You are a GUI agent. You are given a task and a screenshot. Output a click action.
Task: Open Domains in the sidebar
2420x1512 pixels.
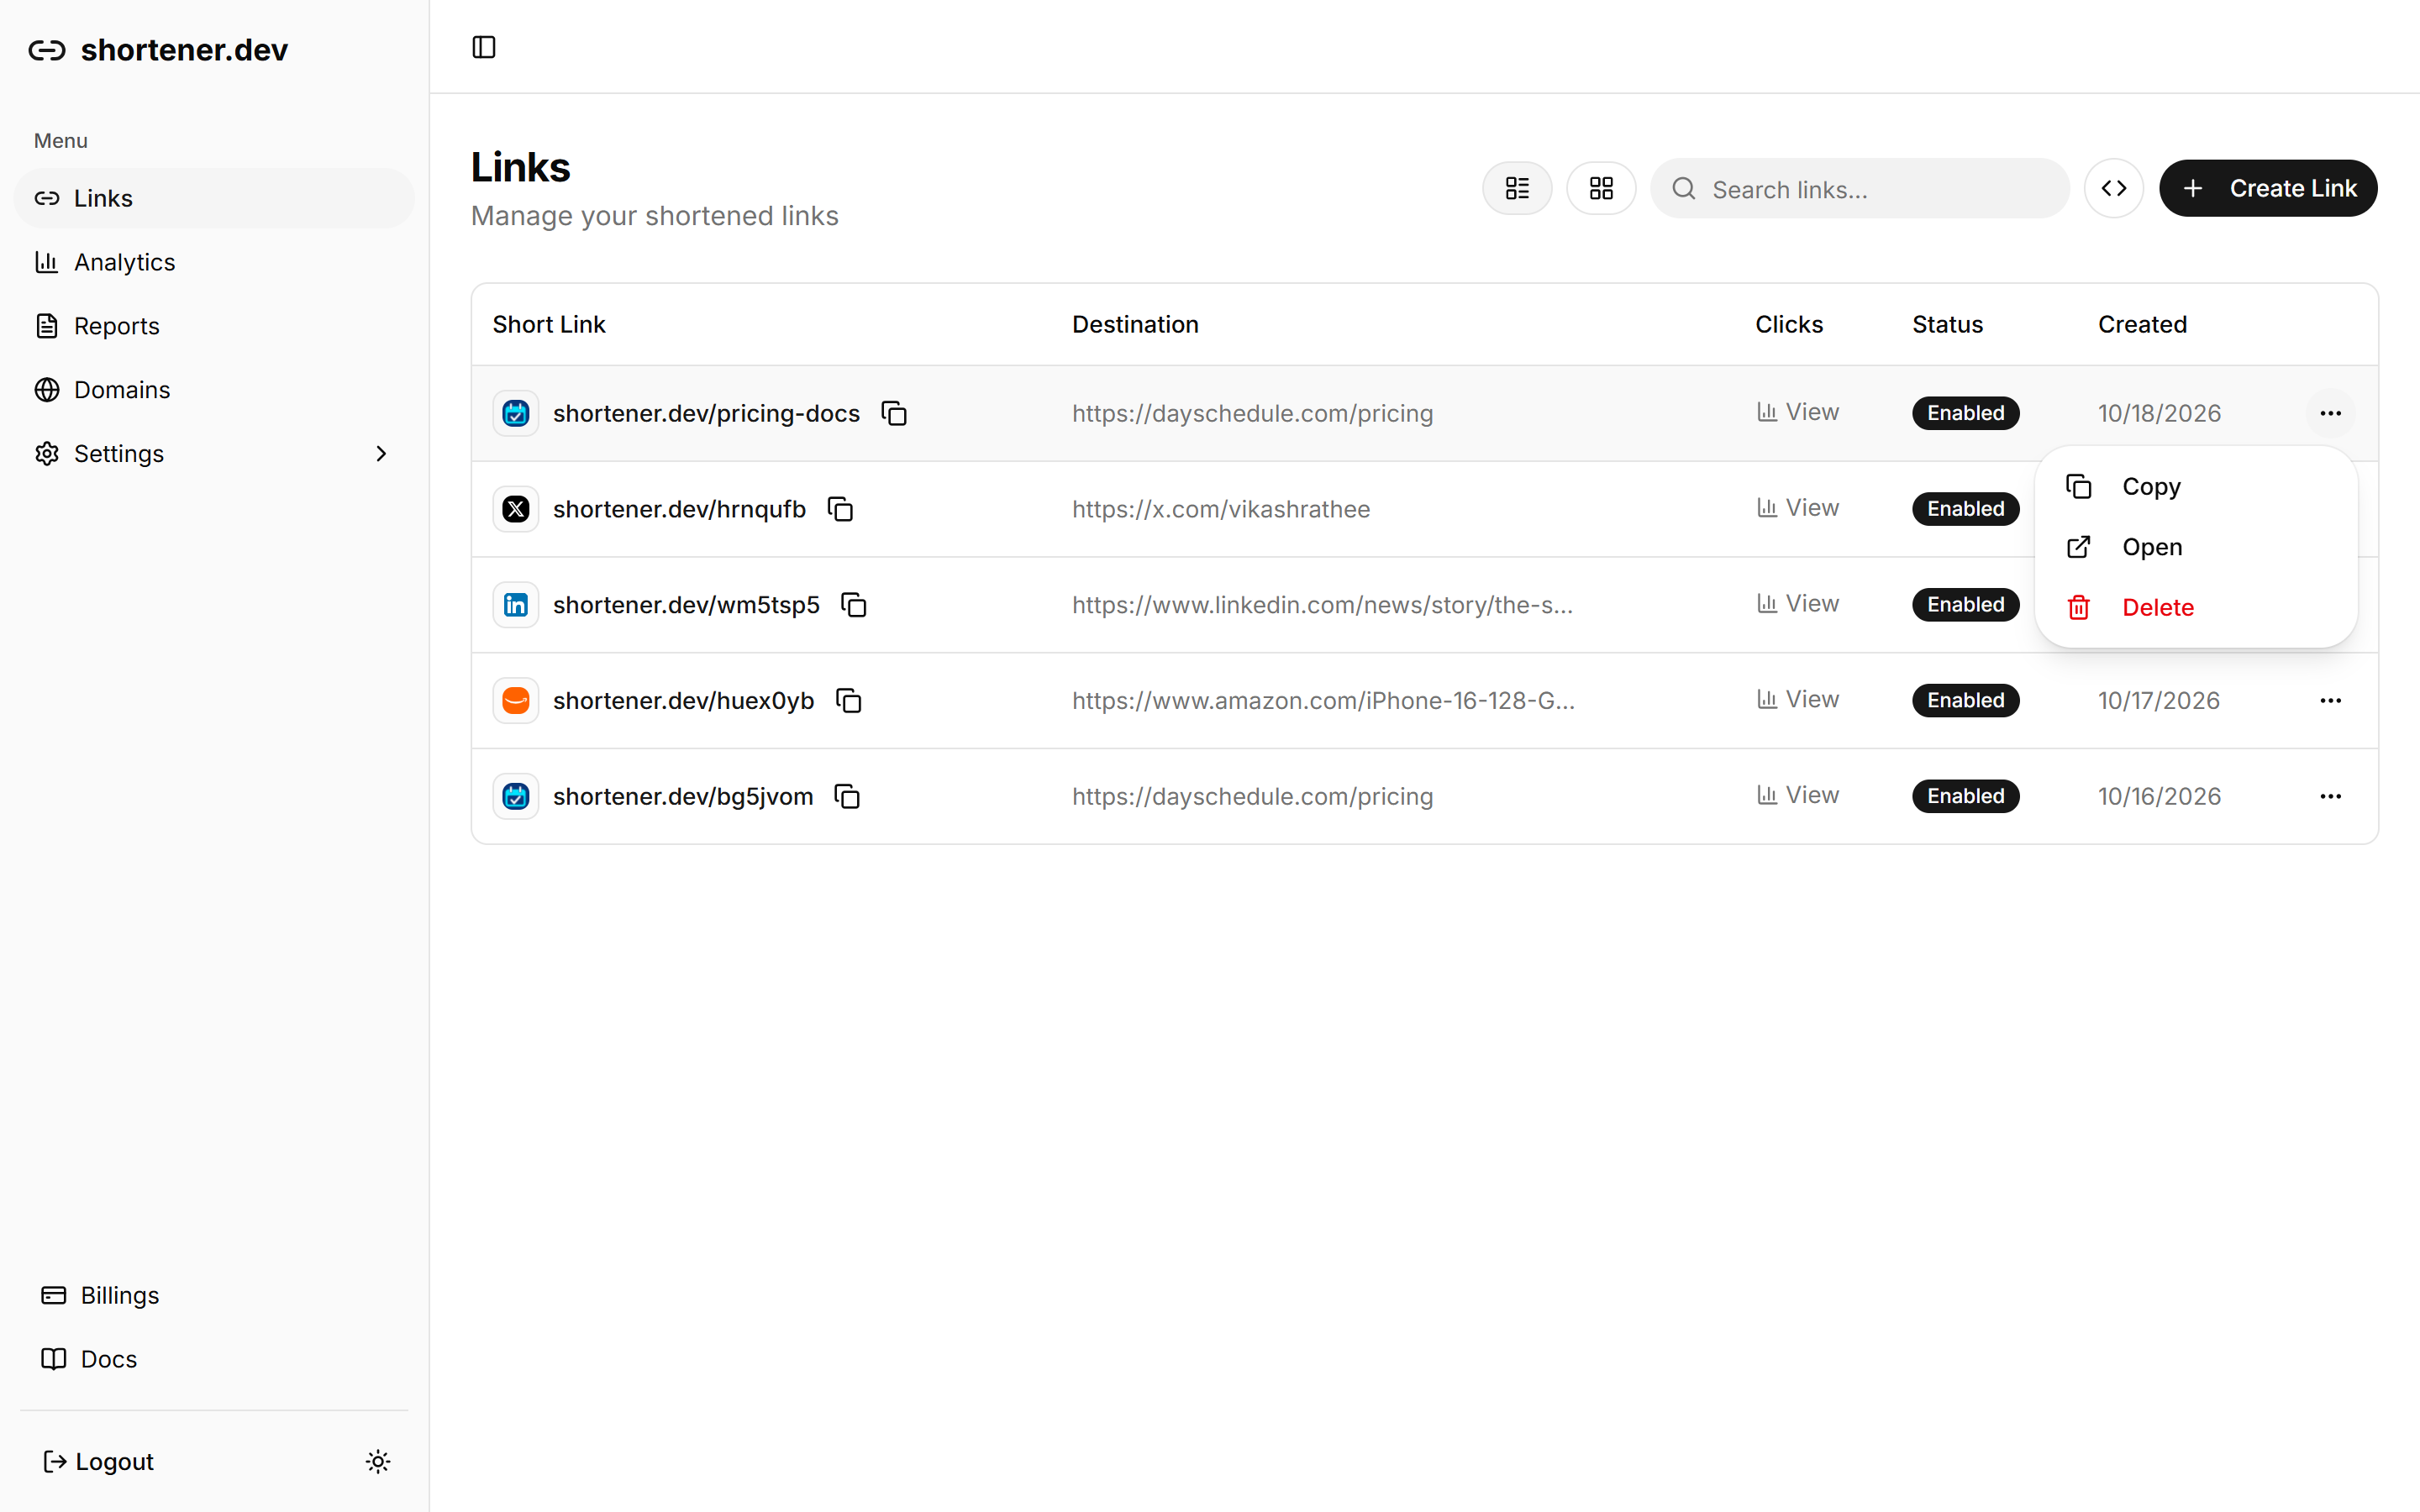(x=214, y=390)
